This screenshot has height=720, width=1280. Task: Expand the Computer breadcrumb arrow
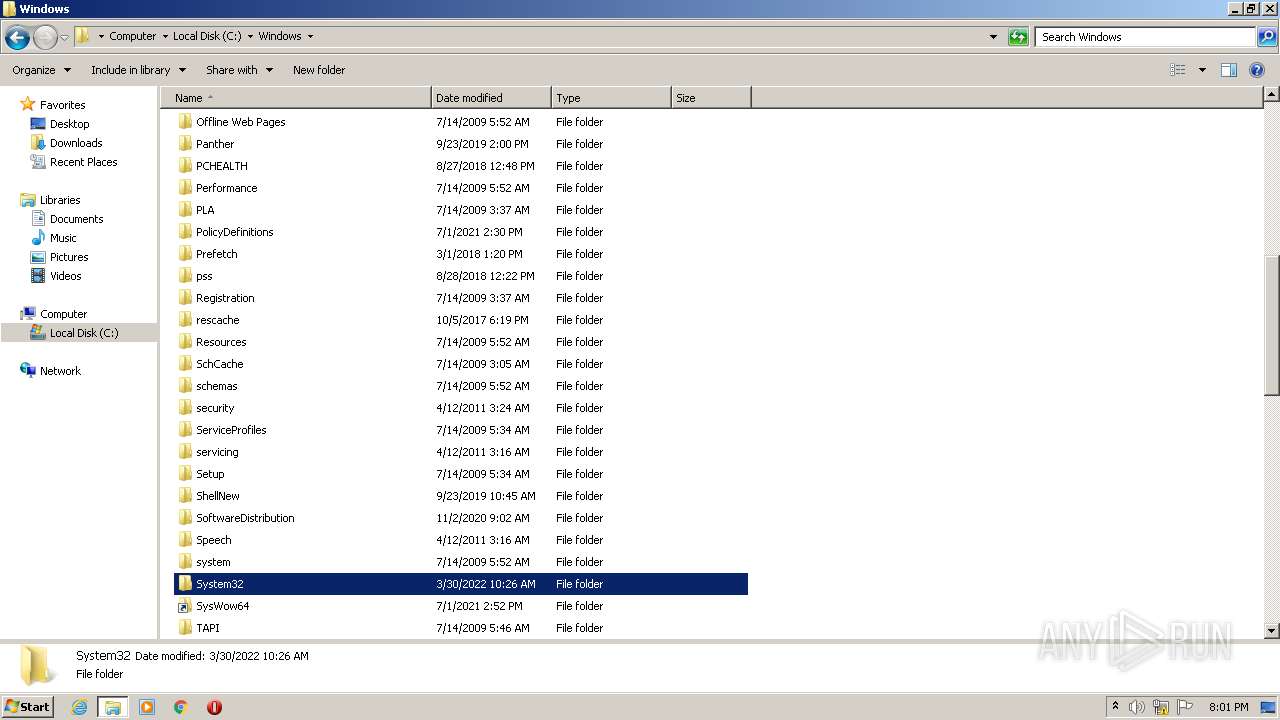(164, 36)
